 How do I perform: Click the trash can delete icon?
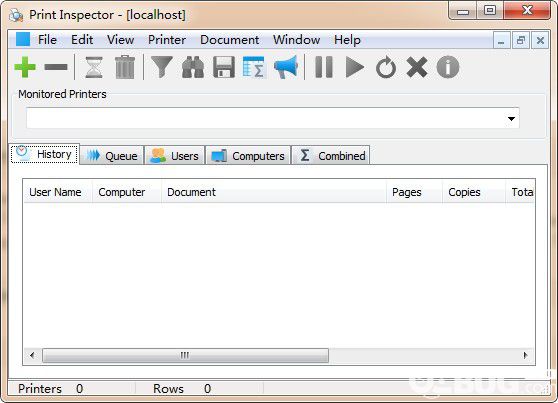[x=125, y=67]
